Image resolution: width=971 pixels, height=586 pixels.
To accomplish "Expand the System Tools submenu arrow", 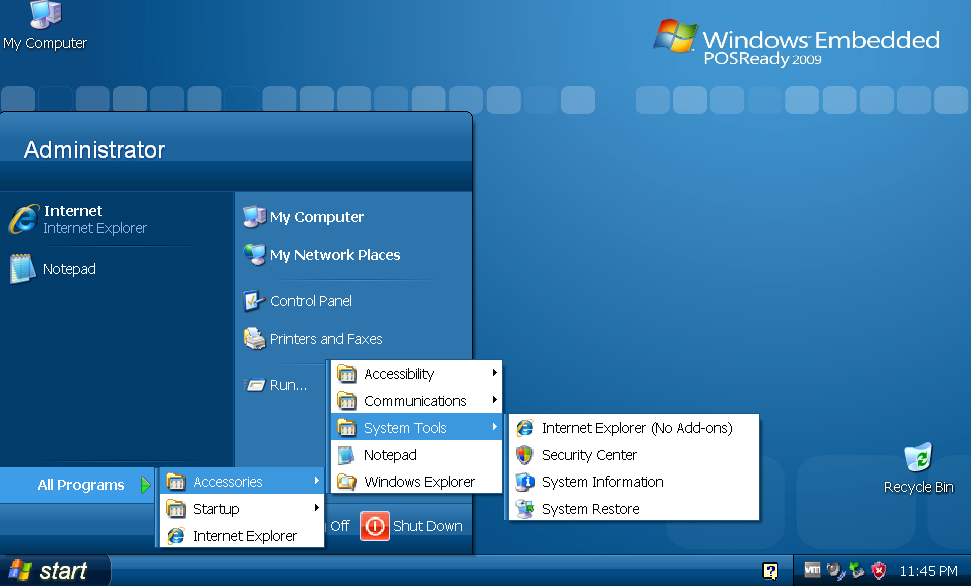I will click(495, 427).
